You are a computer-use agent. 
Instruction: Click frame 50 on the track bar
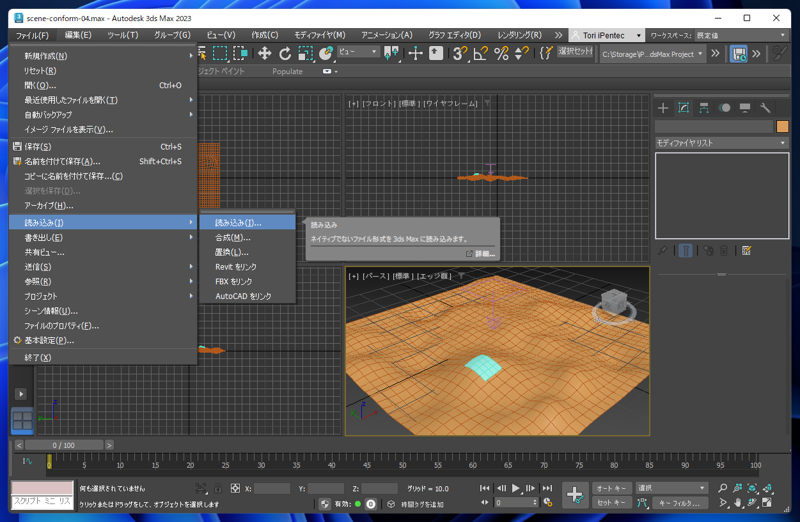[402, 465]
